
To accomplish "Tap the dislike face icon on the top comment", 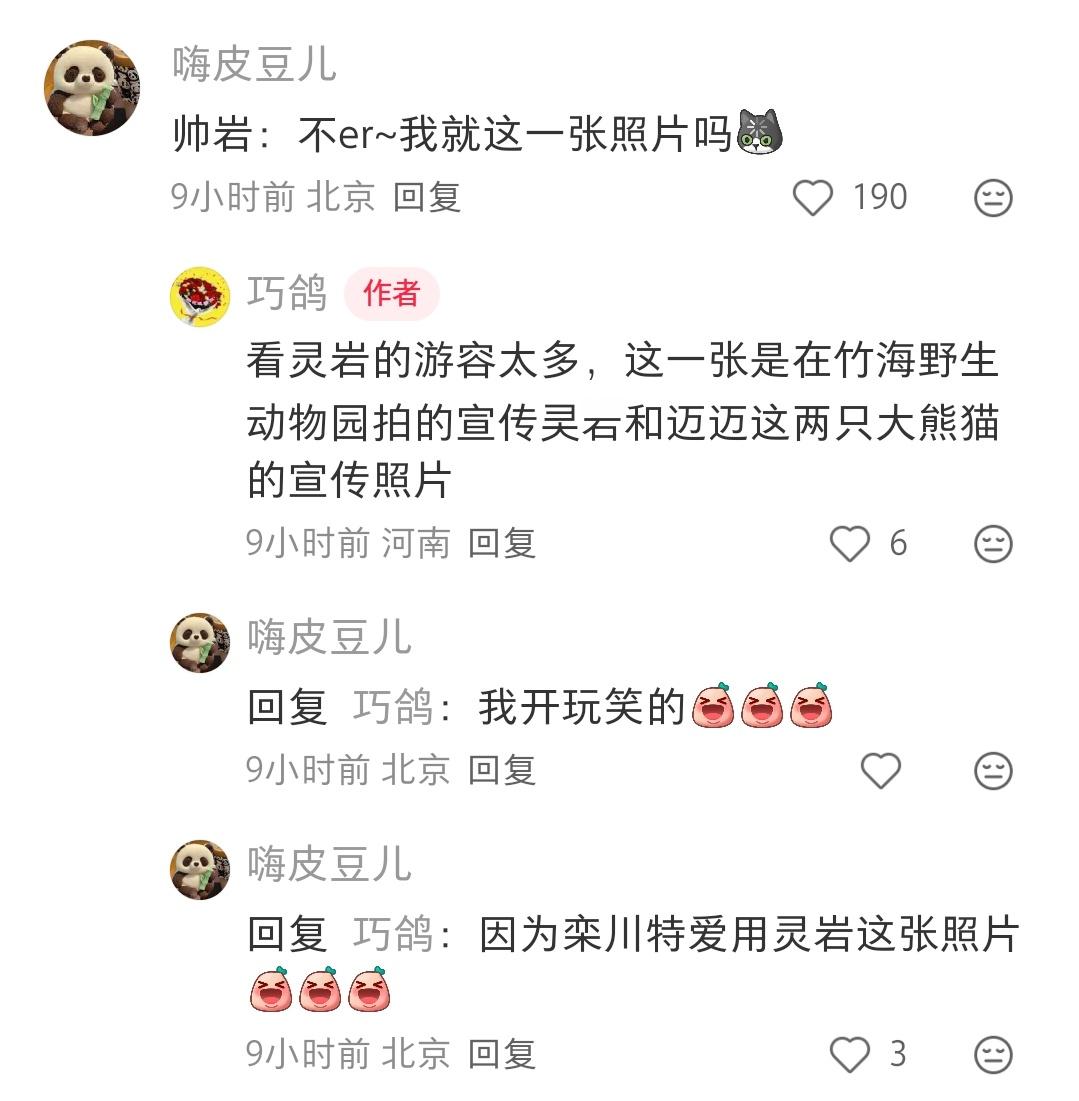I will click(x=993, y=197).
